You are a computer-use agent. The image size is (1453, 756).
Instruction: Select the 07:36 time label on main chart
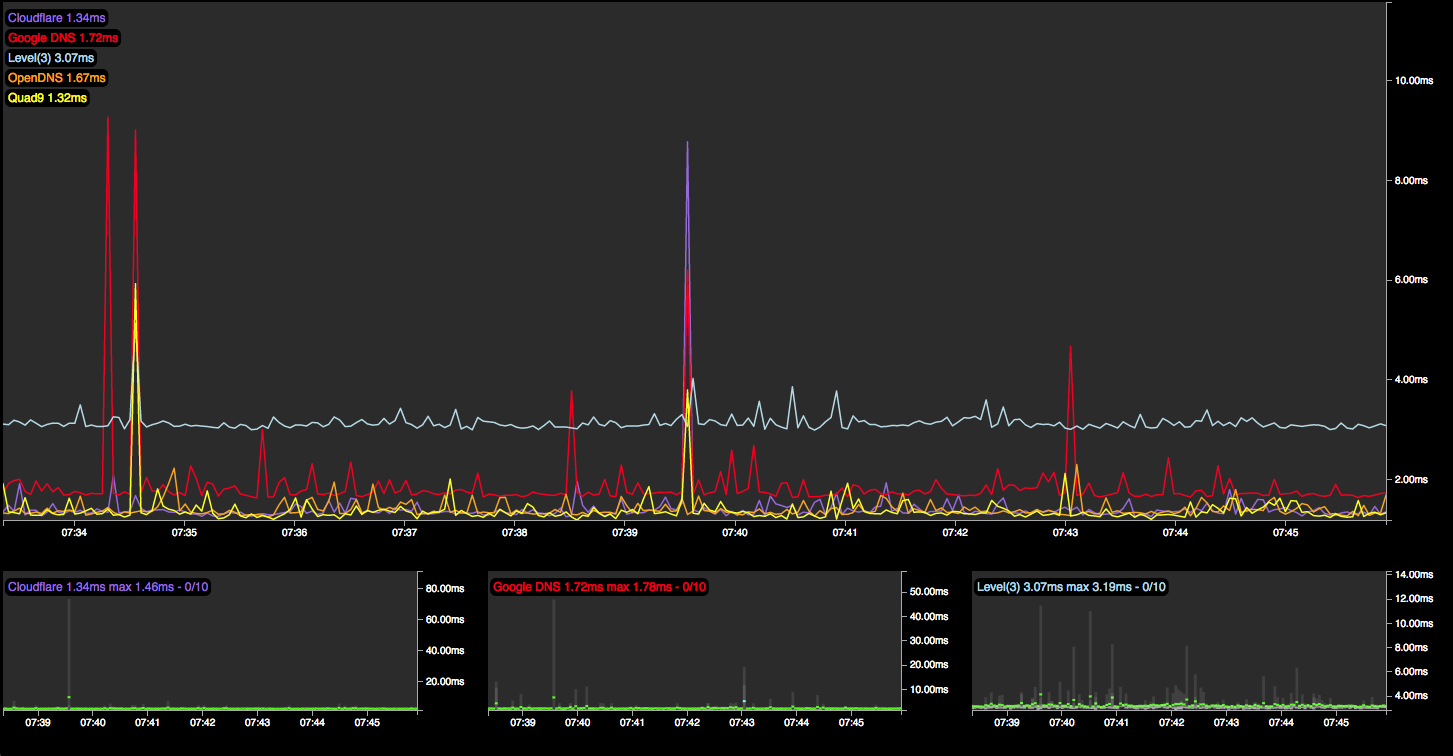point(294,534)
